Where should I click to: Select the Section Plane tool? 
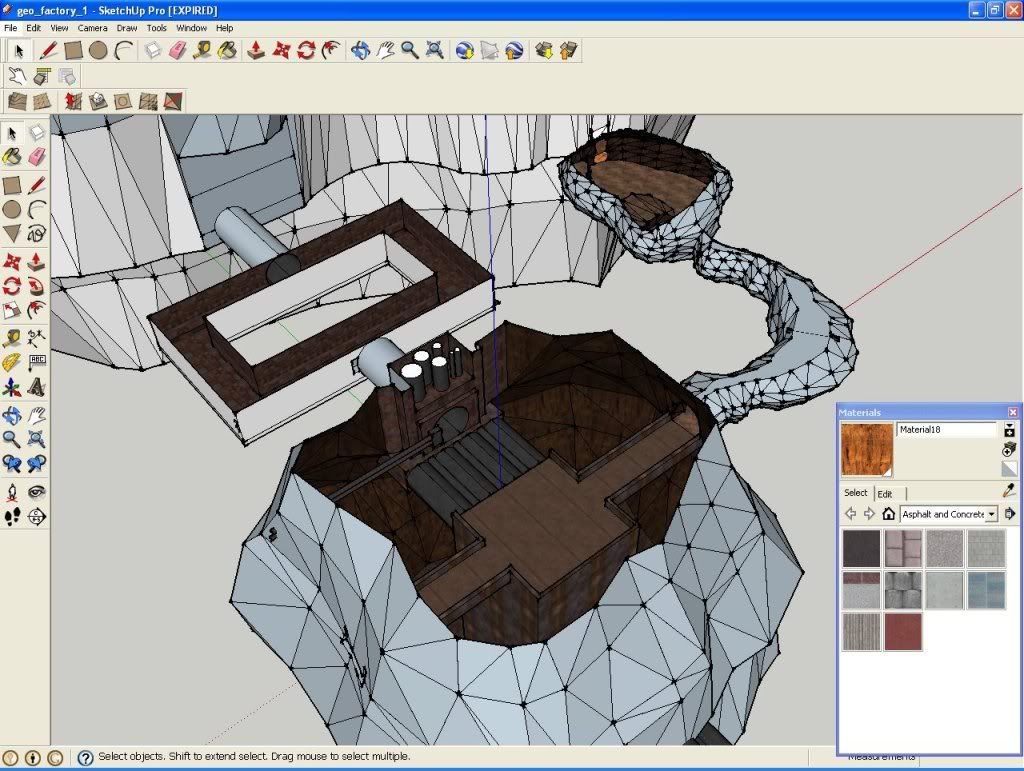pyautogui.click(x=37, y=516)
